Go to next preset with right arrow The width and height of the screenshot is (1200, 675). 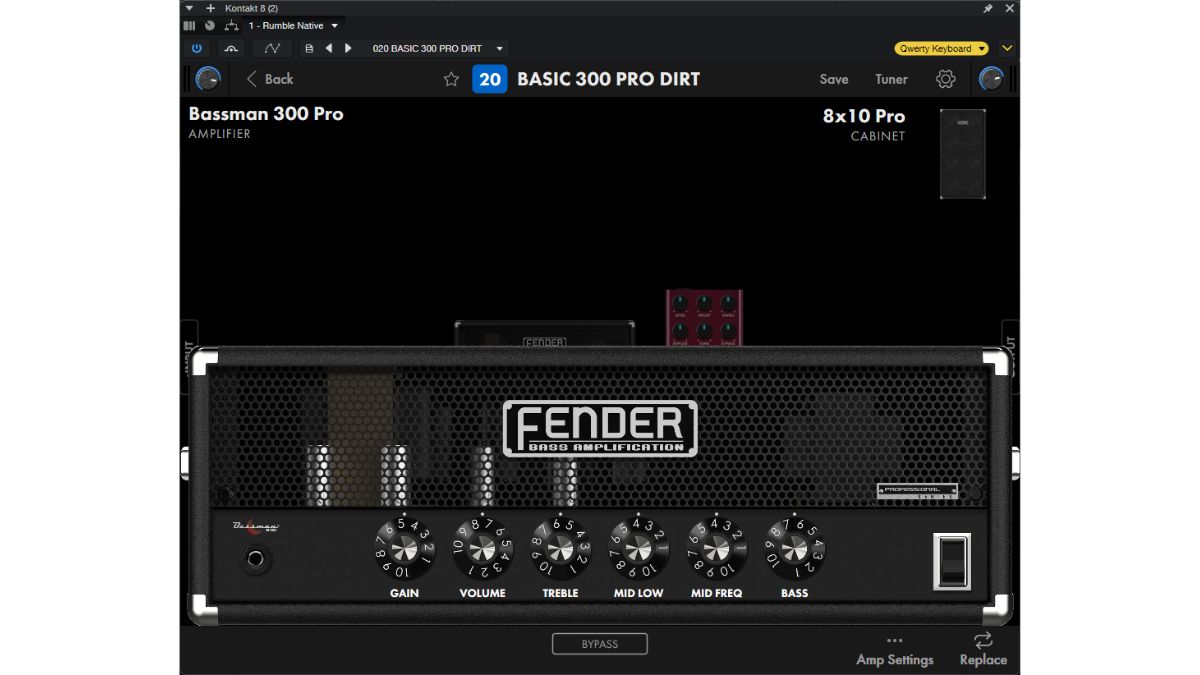point(348,47)
